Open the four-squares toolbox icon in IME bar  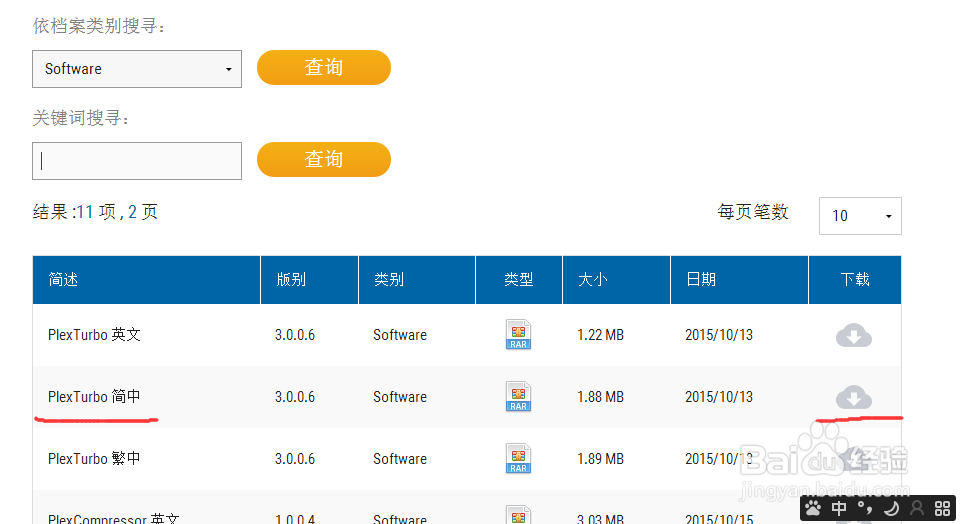(x=942, y=508)
